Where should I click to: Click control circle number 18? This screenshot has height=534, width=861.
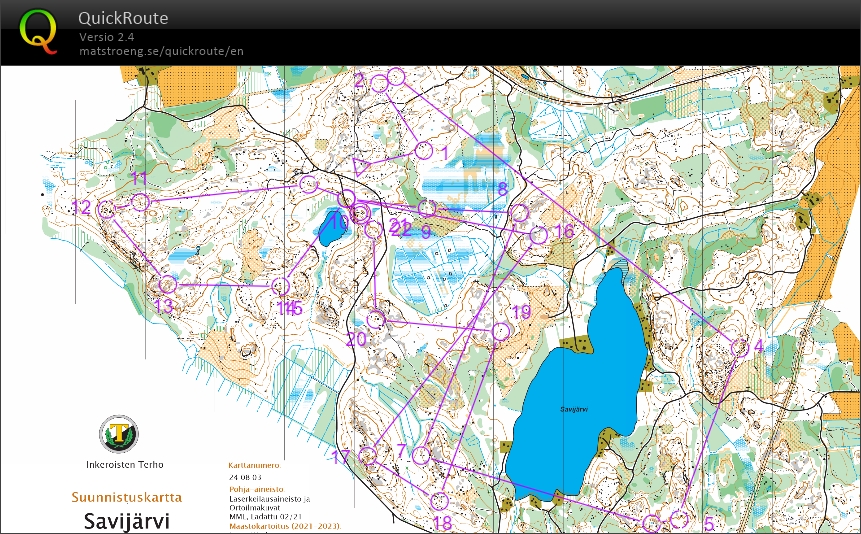tap(439, 500)
